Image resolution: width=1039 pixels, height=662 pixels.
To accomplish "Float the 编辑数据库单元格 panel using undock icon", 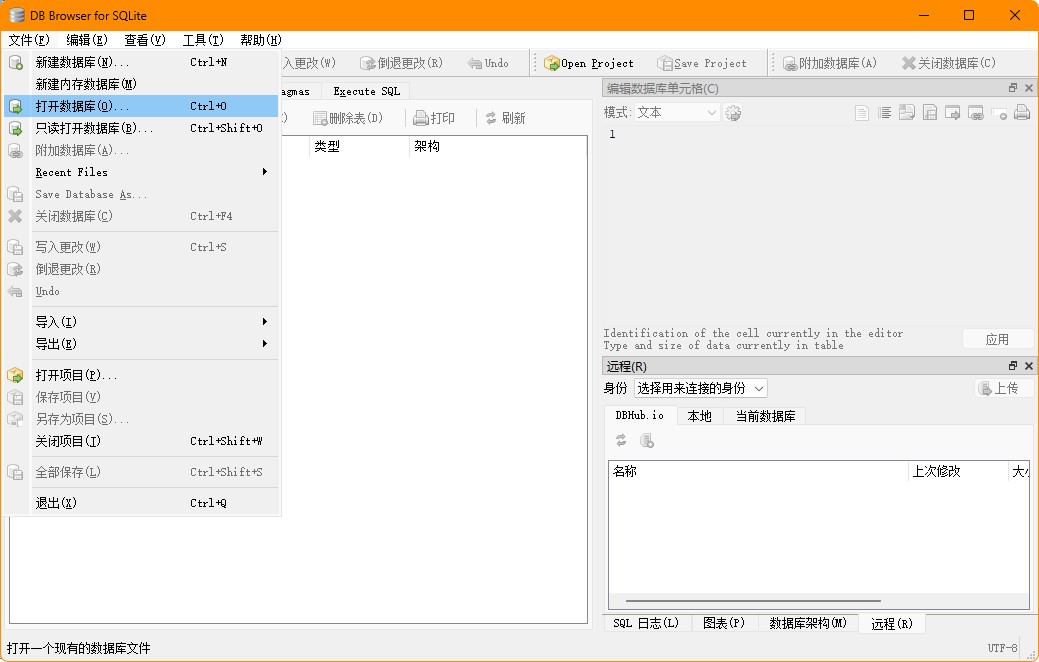I will click(1012, 89).
